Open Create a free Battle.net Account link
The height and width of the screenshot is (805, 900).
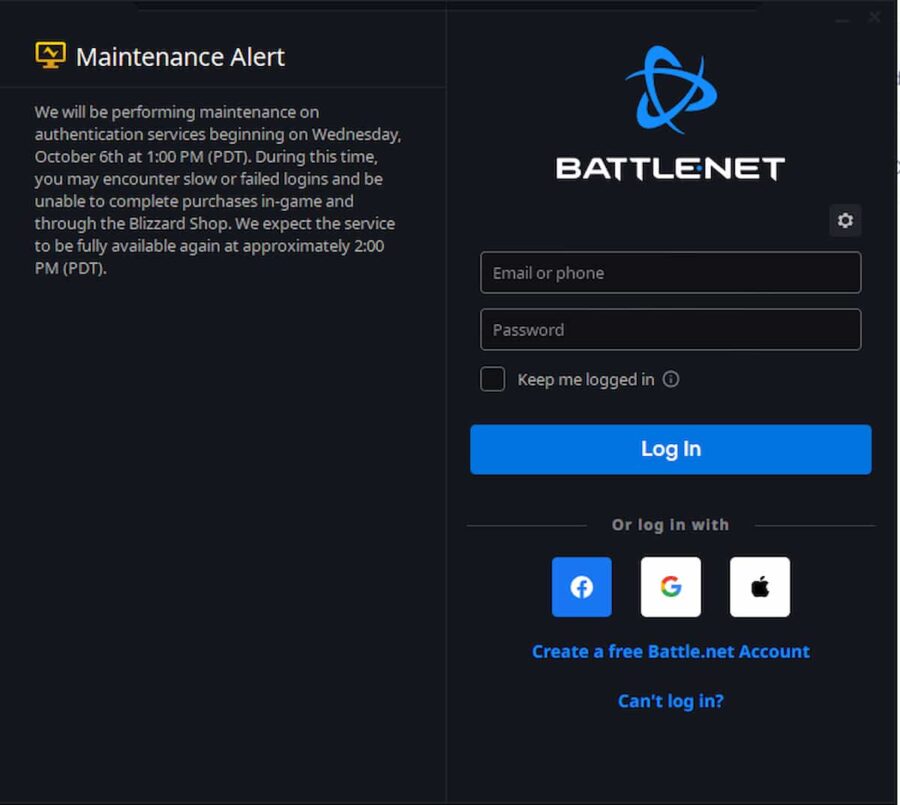point(670,652)
